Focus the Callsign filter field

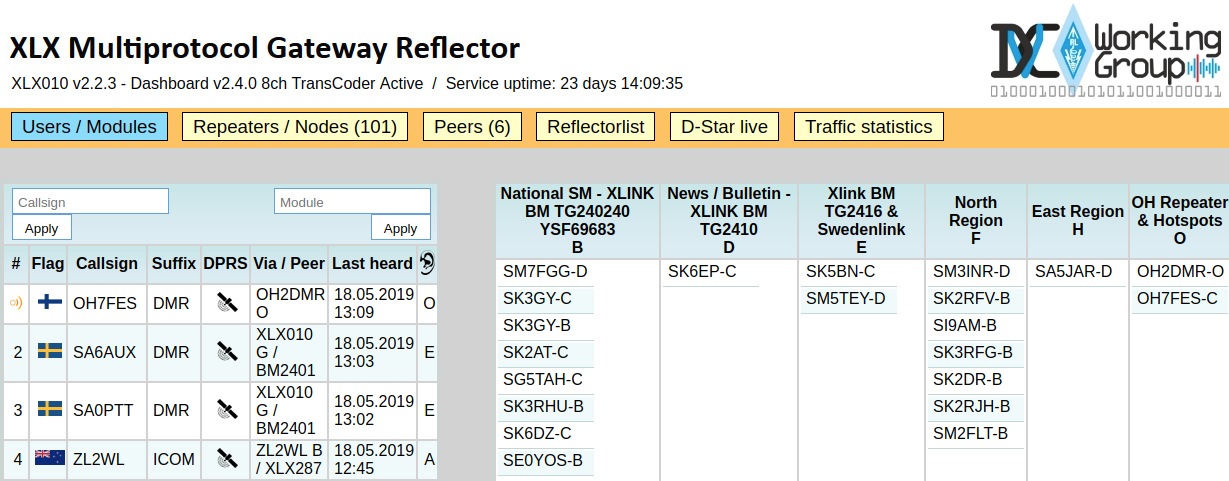[90, 202]
